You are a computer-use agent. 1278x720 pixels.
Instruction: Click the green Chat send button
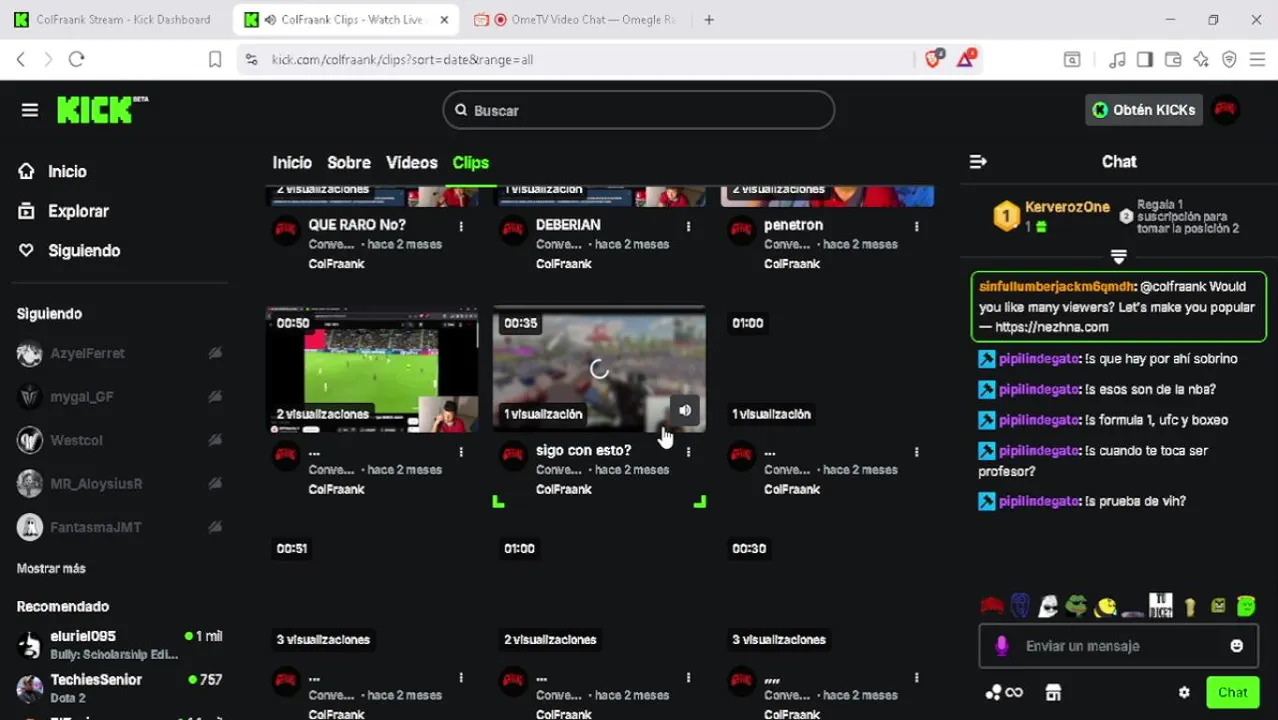[x=1232, y=692]
